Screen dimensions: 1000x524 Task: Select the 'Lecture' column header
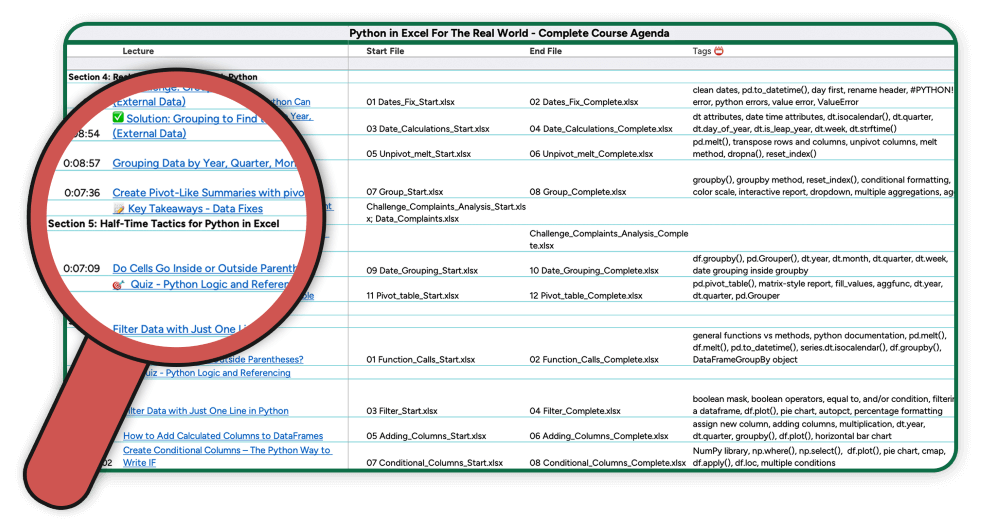point(138,51)
